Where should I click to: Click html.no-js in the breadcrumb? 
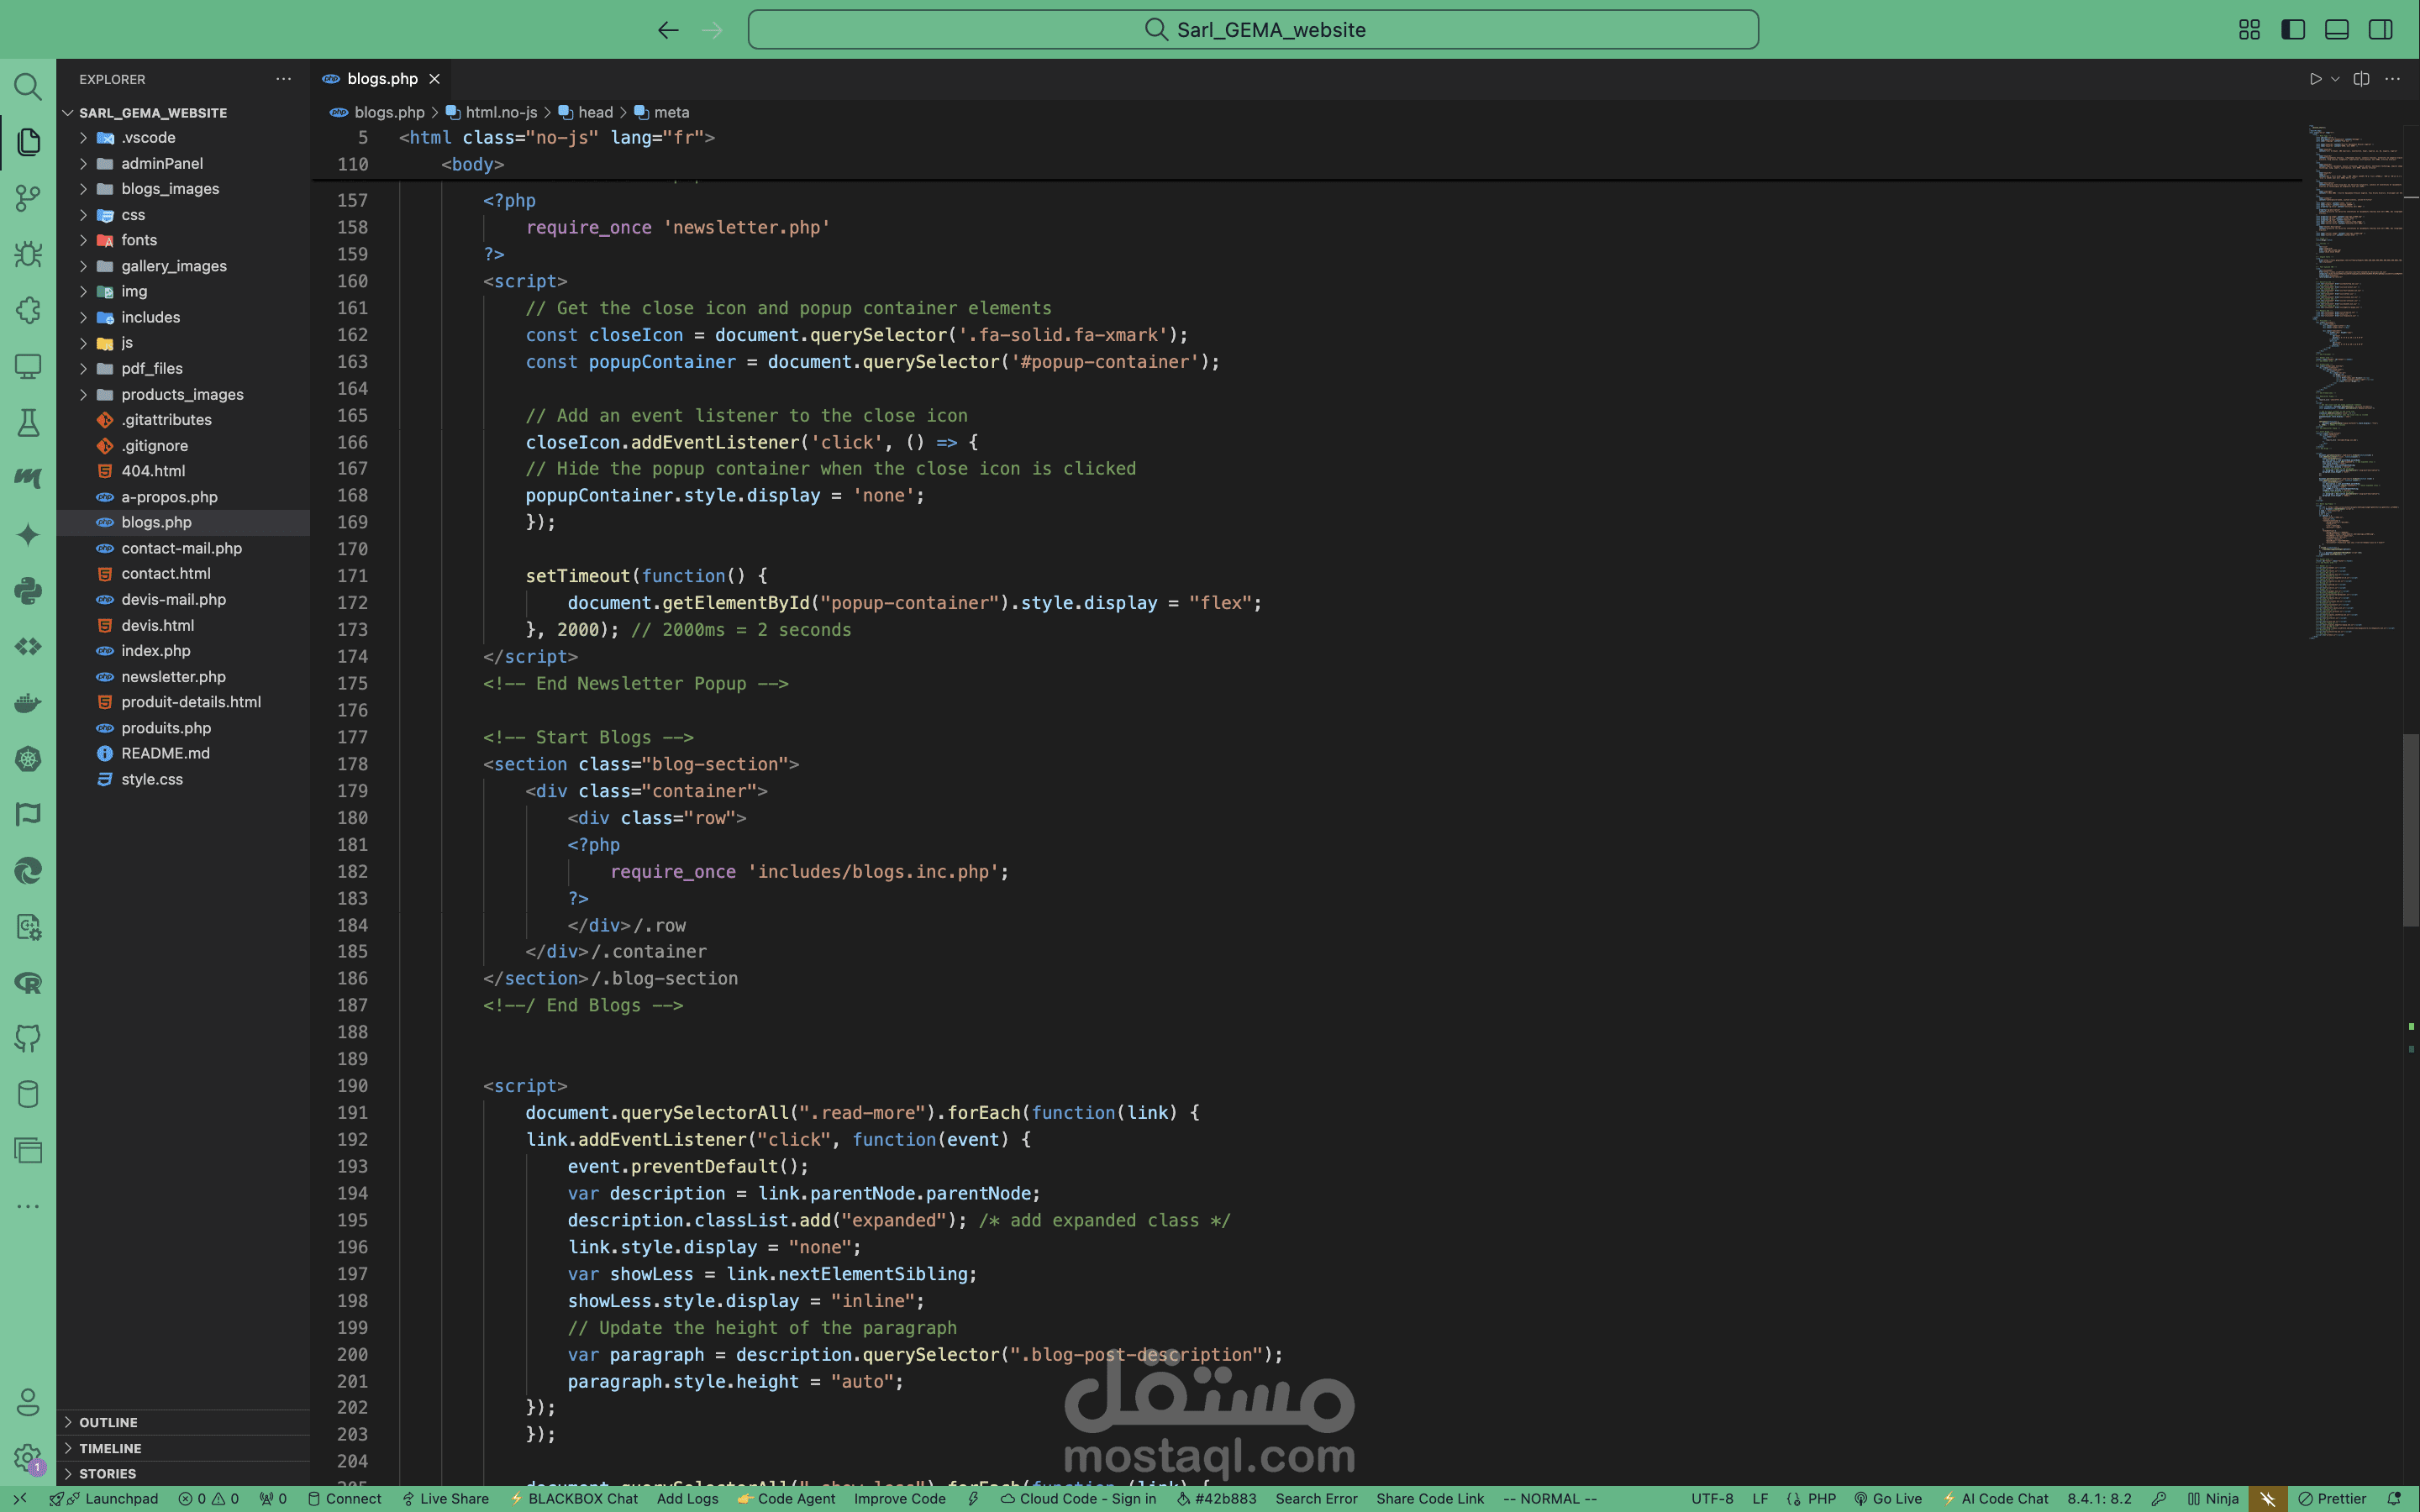492,112
